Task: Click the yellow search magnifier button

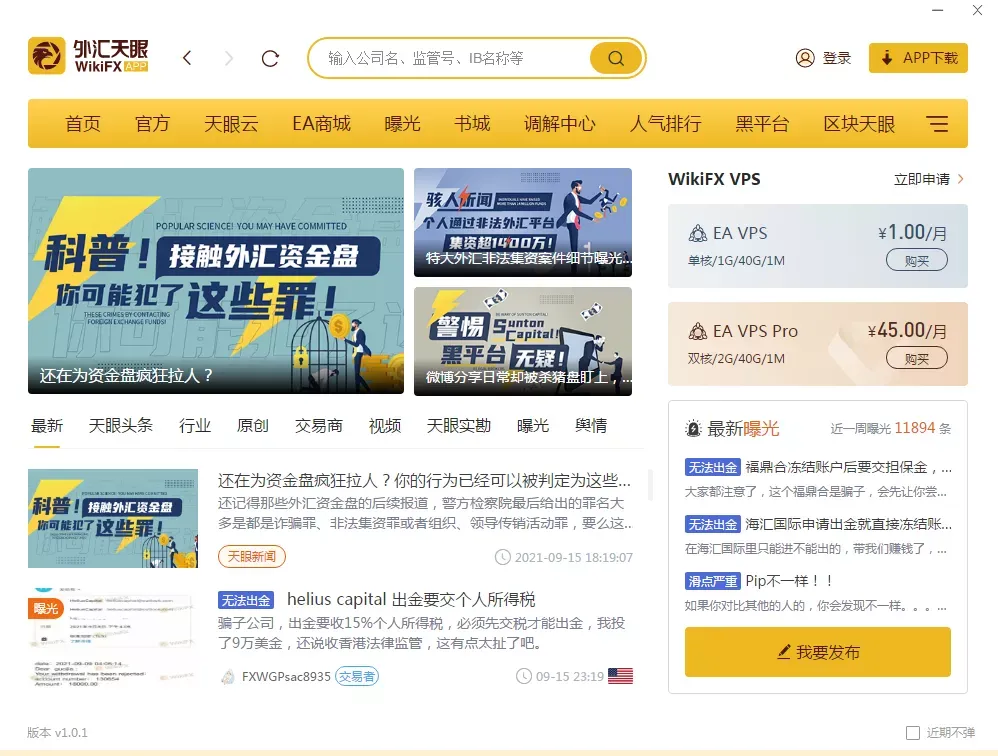Action: pos(615,58)
